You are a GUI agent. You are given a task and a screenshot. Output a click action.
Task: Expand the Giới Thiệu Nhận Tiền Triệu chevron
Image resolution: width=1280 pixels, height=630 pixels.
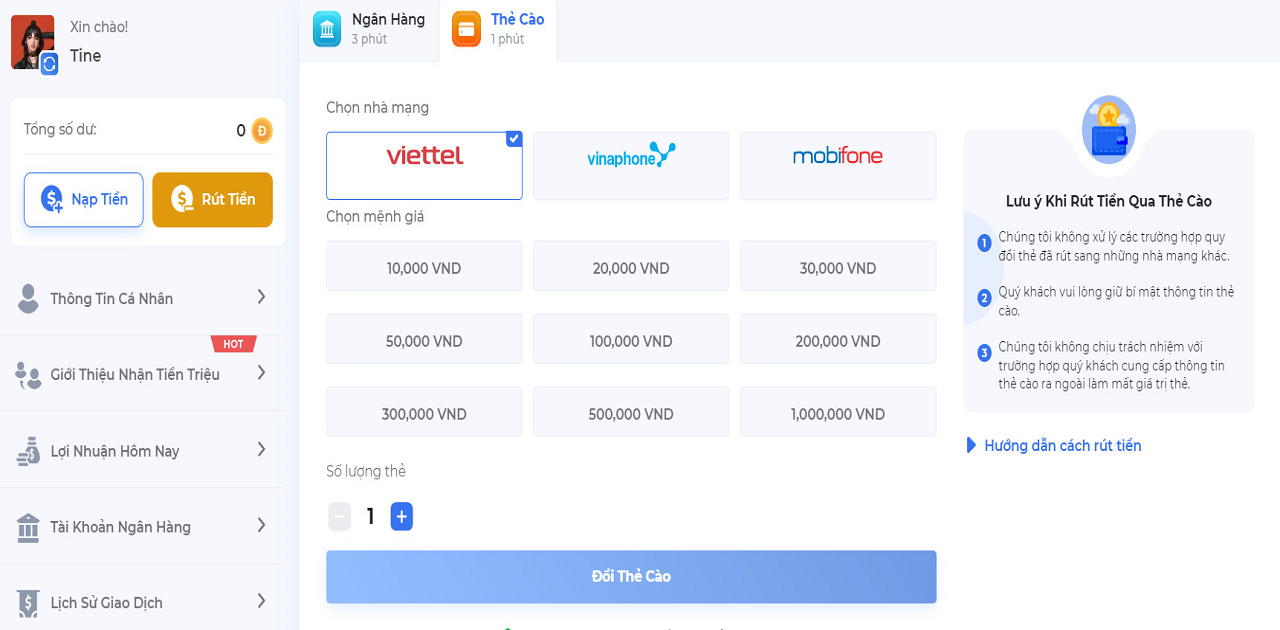click(261, 373)
